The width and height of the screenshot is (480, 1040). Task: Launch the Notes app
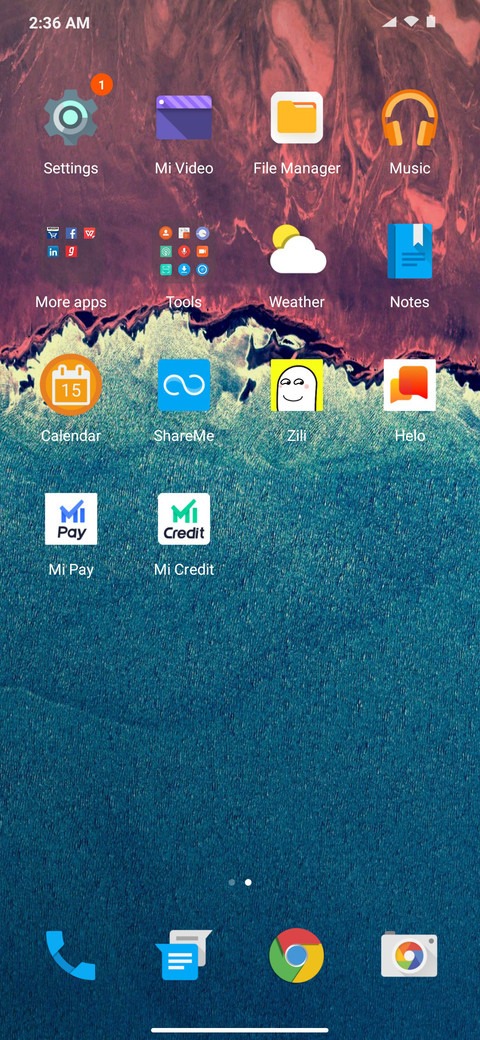410,251
